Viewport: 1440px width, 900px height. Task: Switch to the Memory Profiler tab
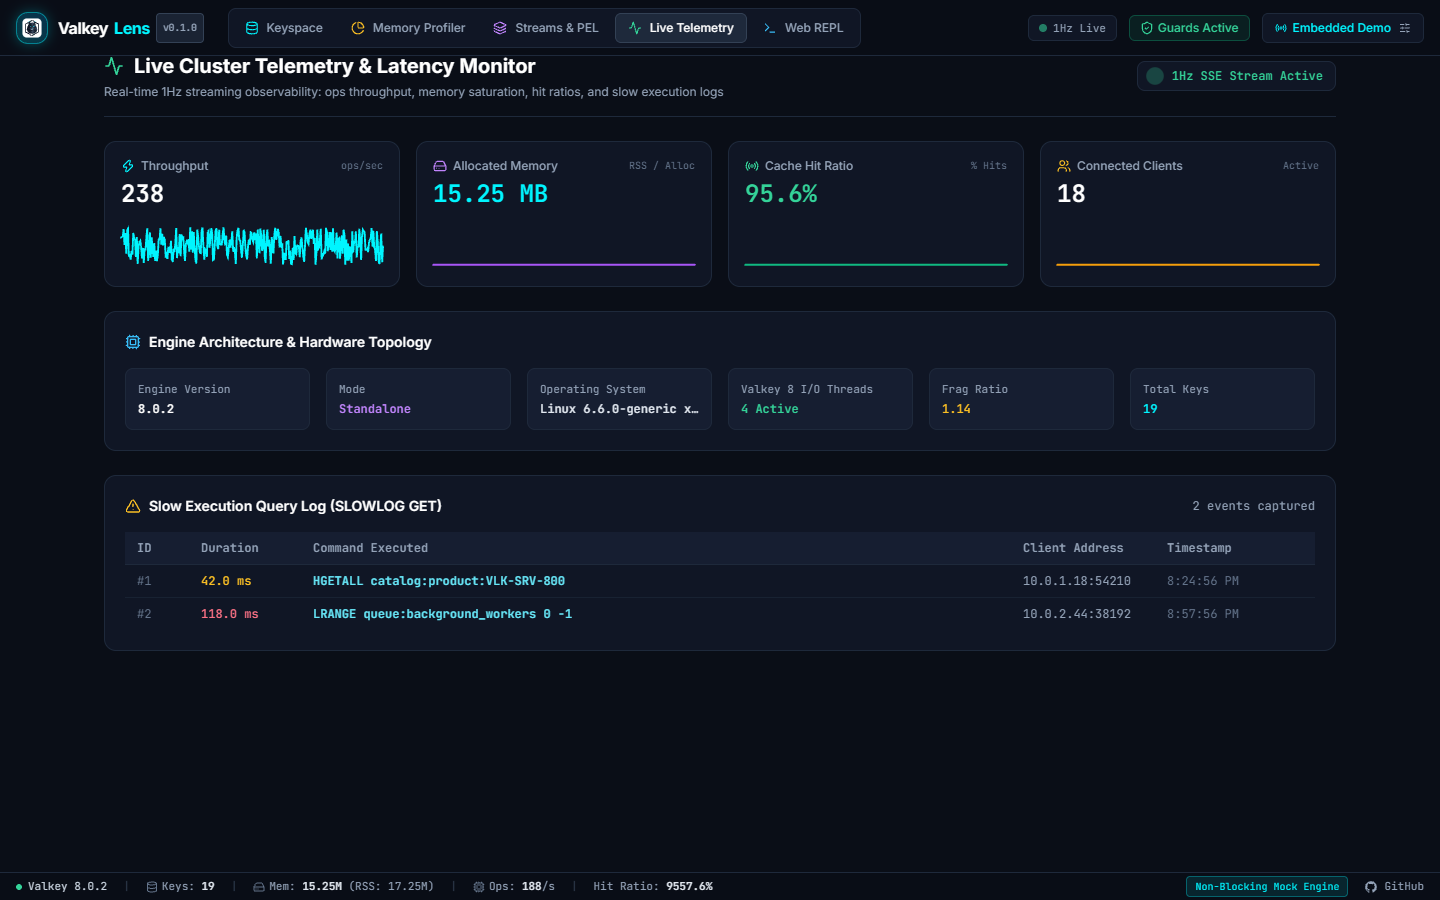[408, 28]
